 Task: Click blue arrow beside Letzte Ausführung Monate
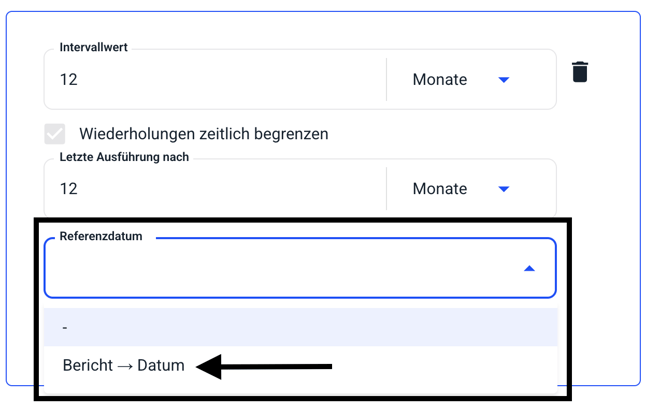[504, 189]
